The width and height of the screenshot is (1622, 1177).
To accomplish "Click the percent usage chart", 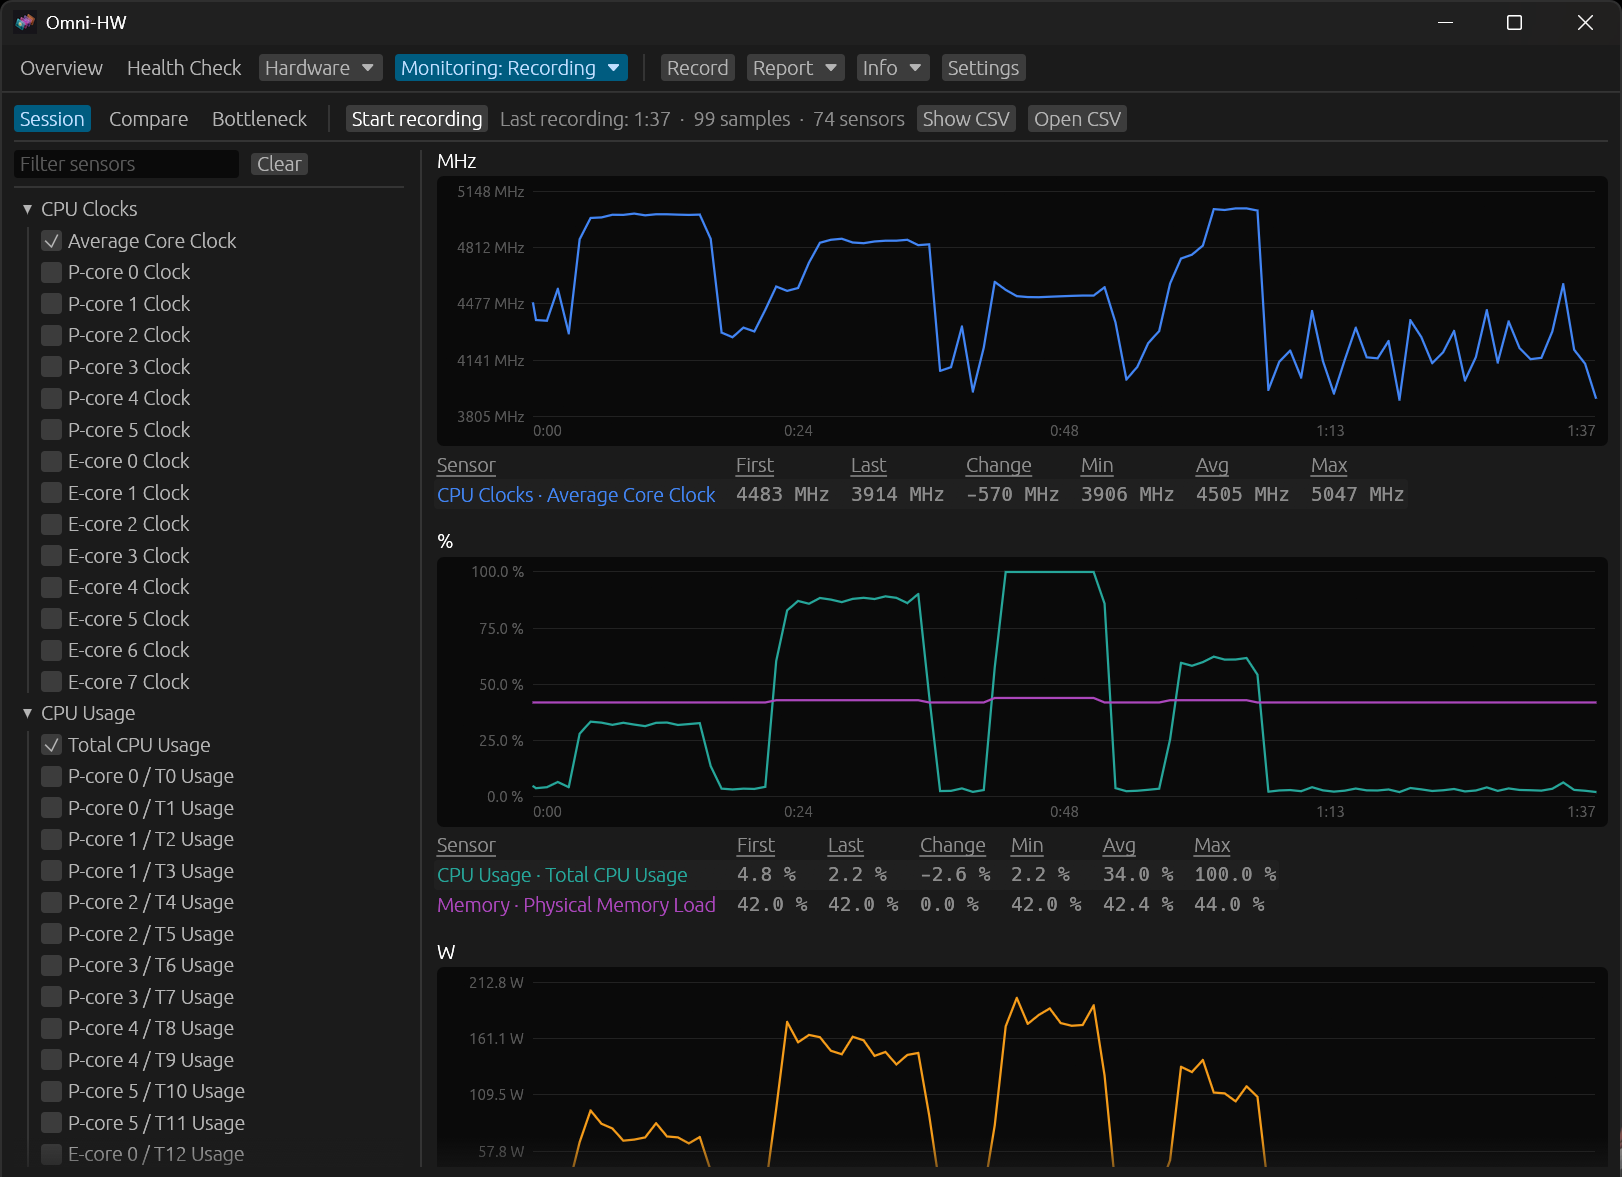I will (1022, 691).
